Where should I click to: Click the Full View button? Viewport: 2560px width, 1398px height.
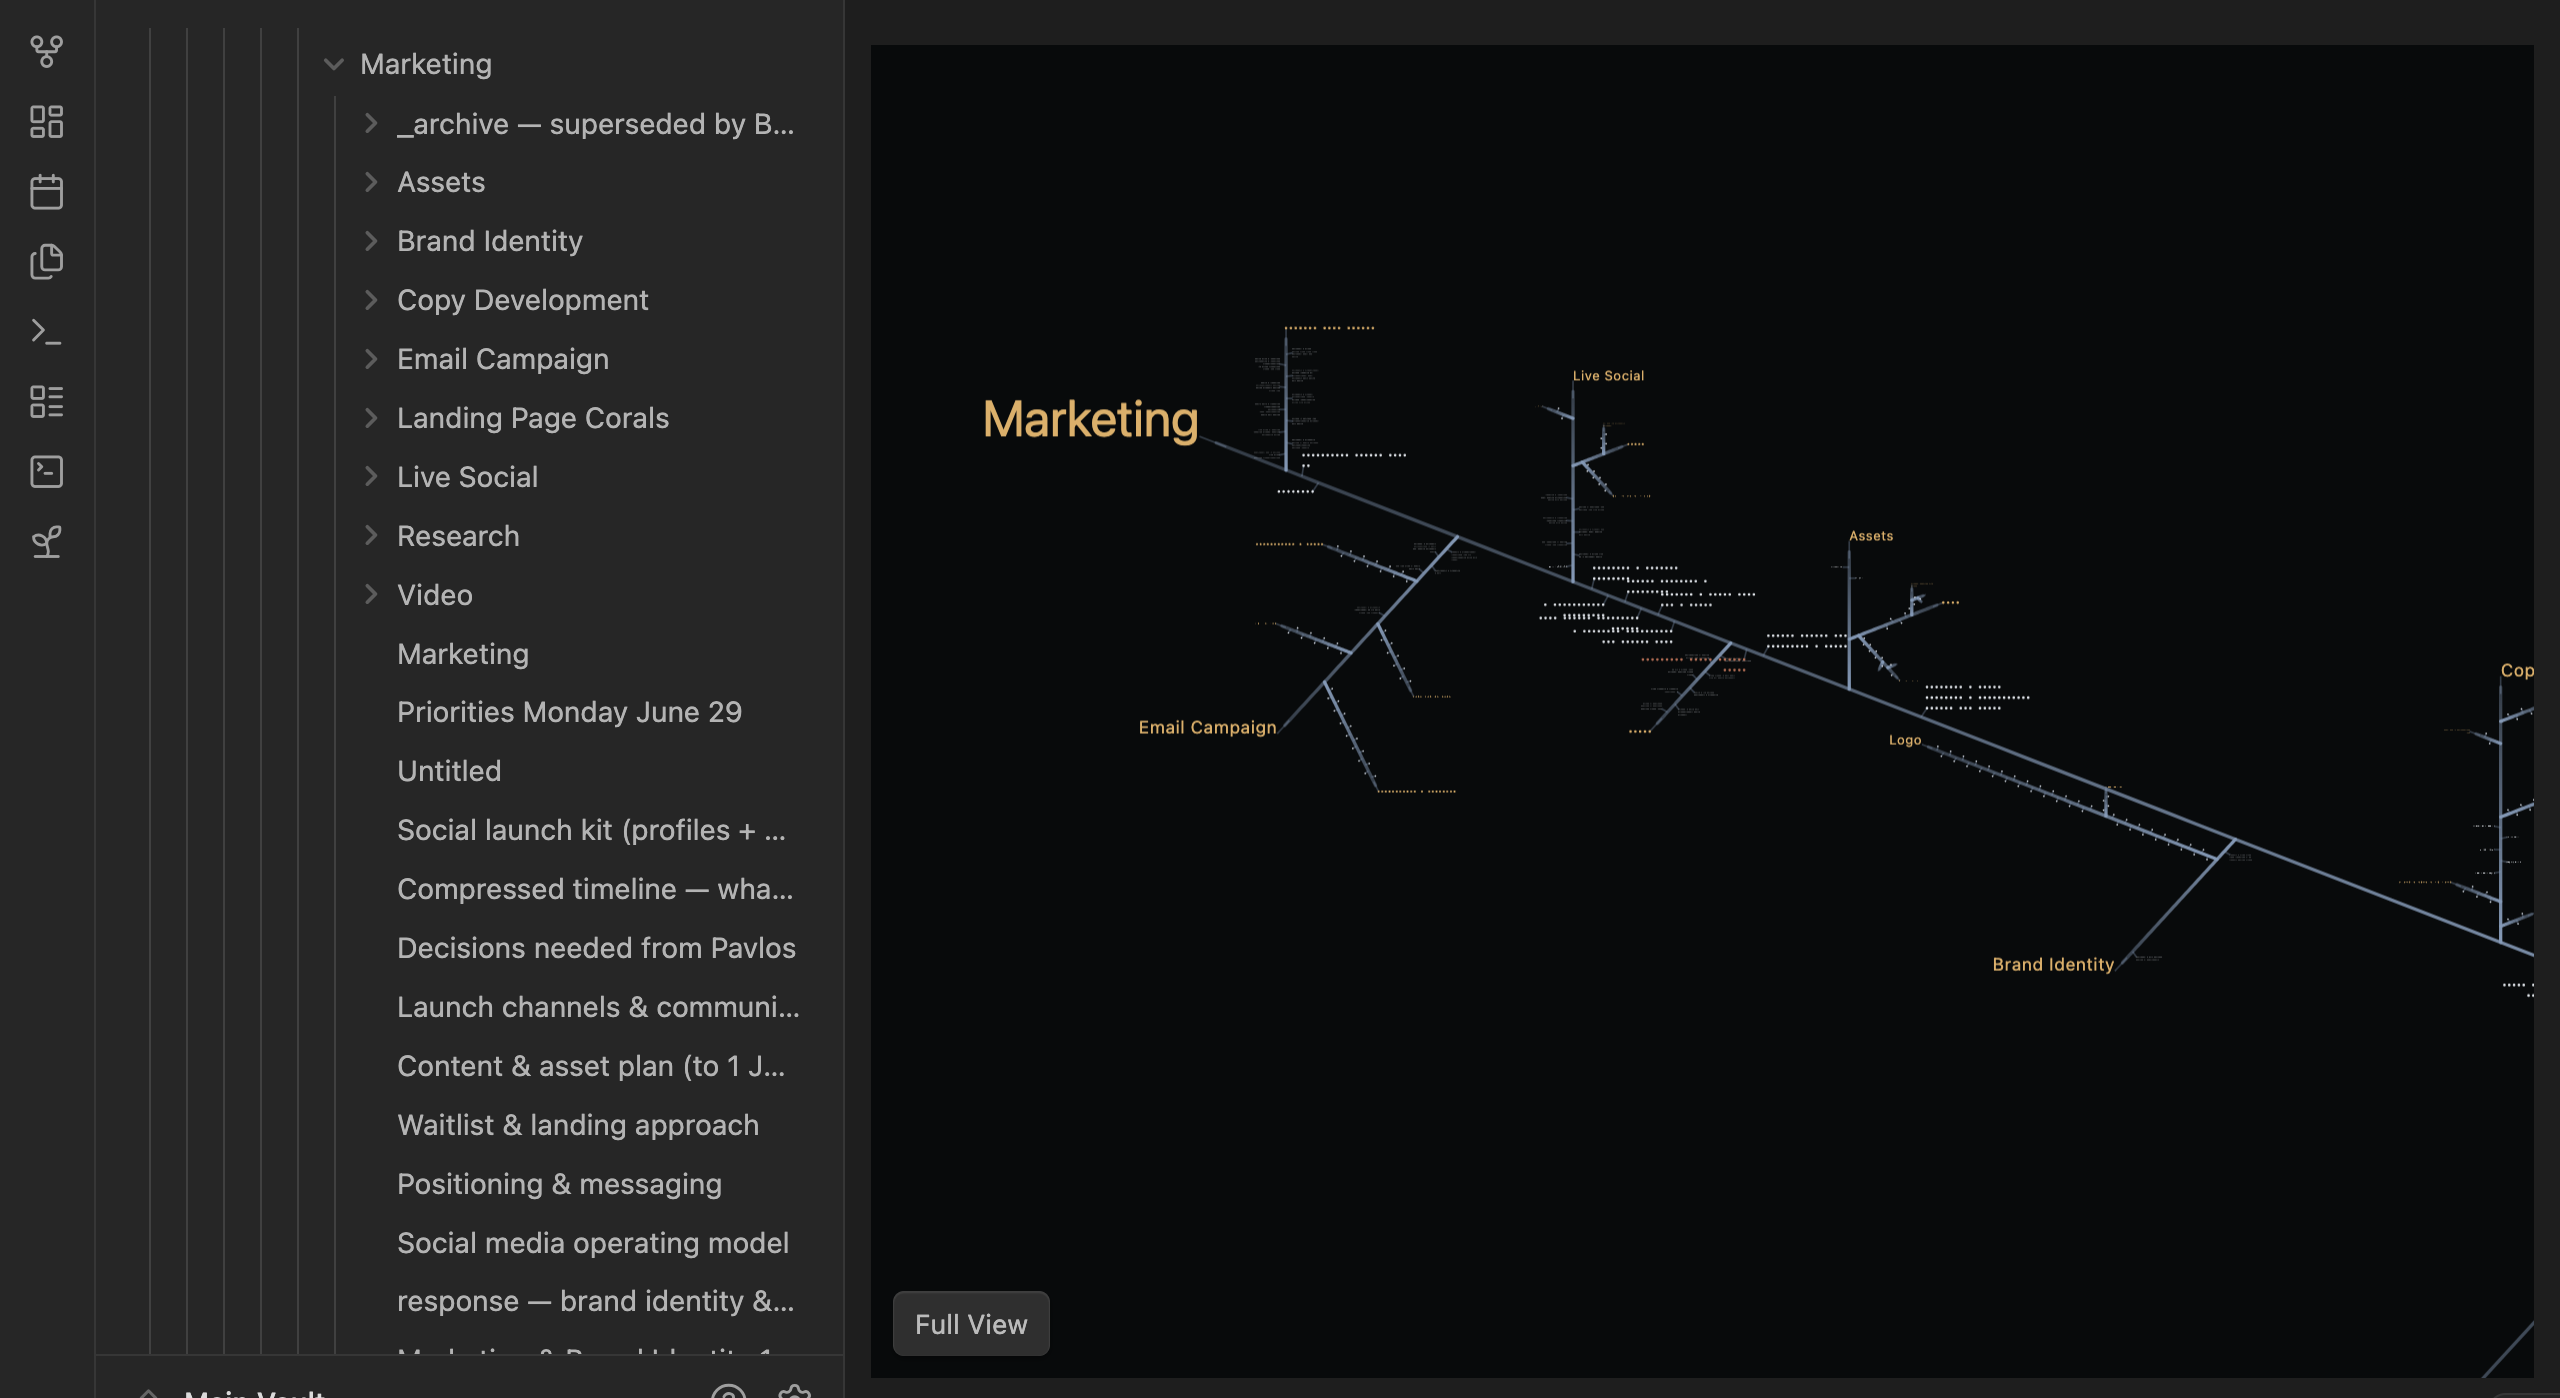[x=971, y=1324]
